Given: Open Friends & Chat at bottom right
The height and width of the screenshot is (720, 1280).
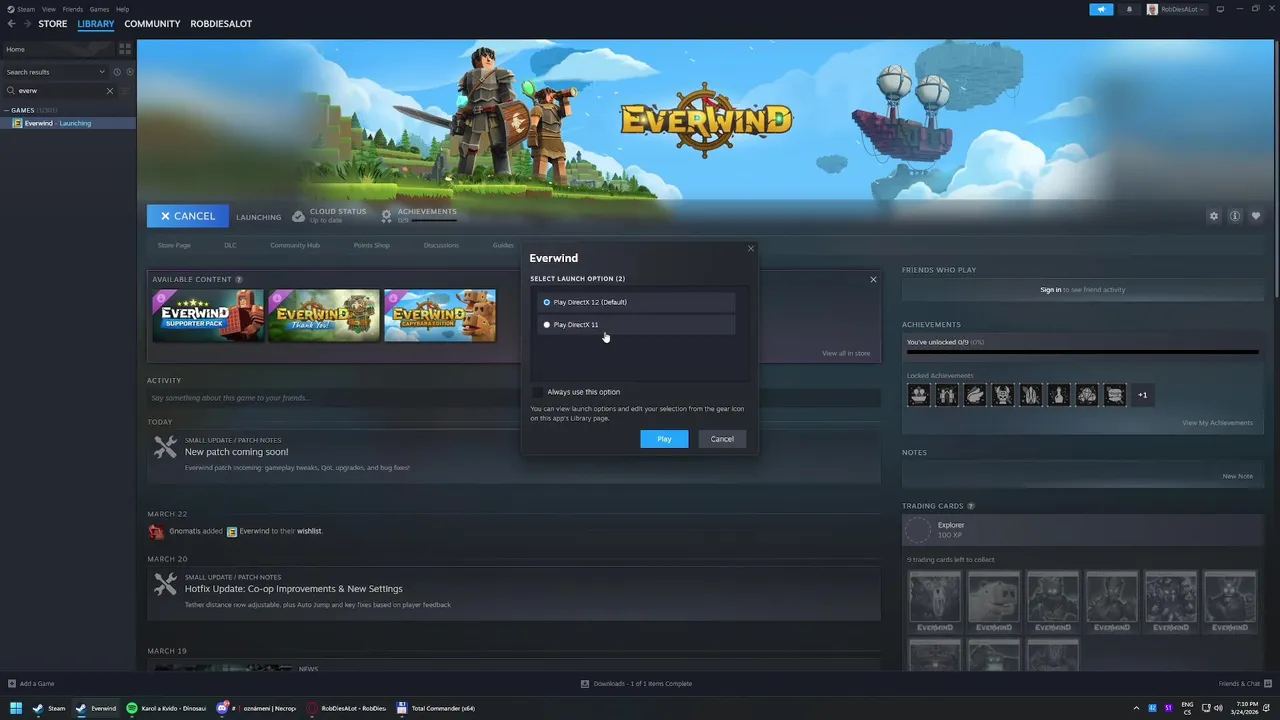Looking at the screenshot, I should tap(1244, 684).
